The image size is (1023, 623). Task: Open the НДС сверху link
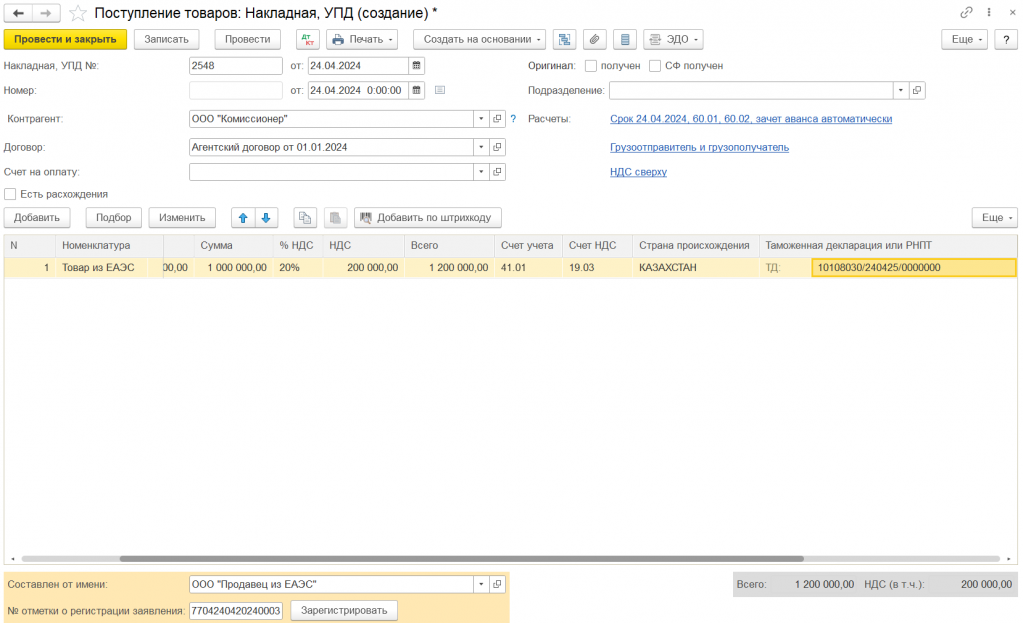point(638,172)
